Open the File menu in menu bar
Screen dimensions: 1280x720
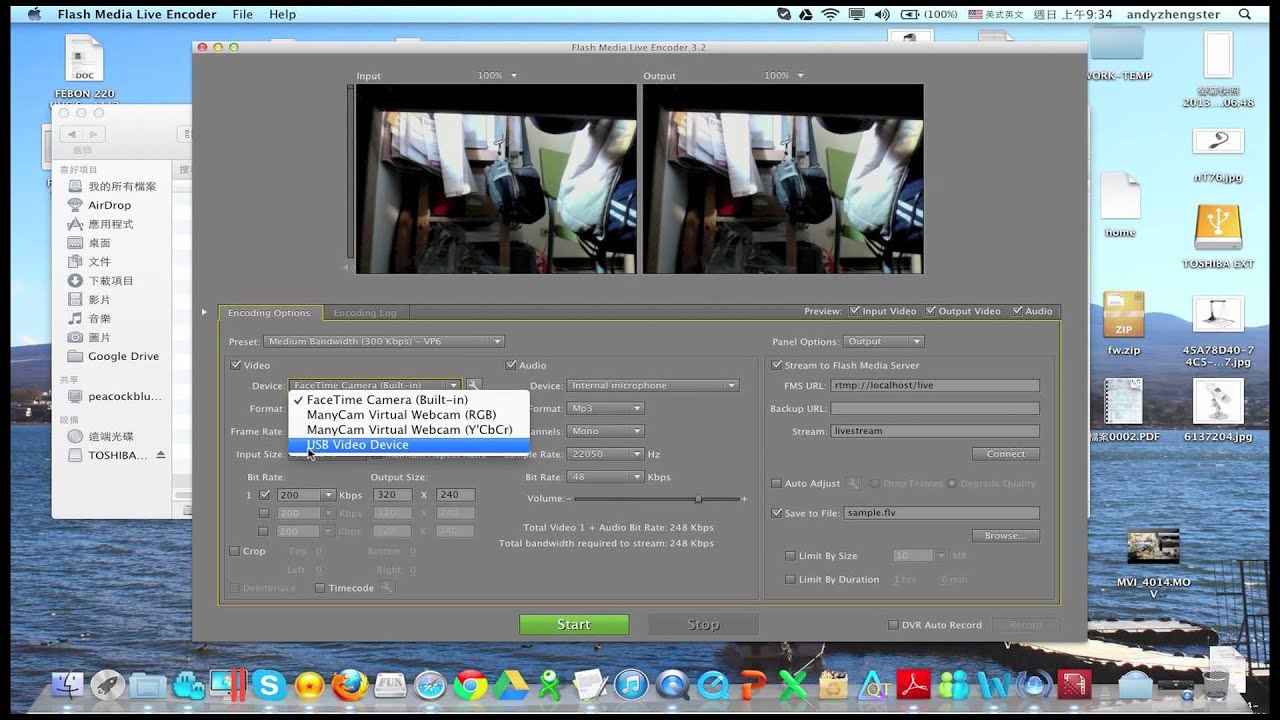pyautogui.click(x=242, y=14)
